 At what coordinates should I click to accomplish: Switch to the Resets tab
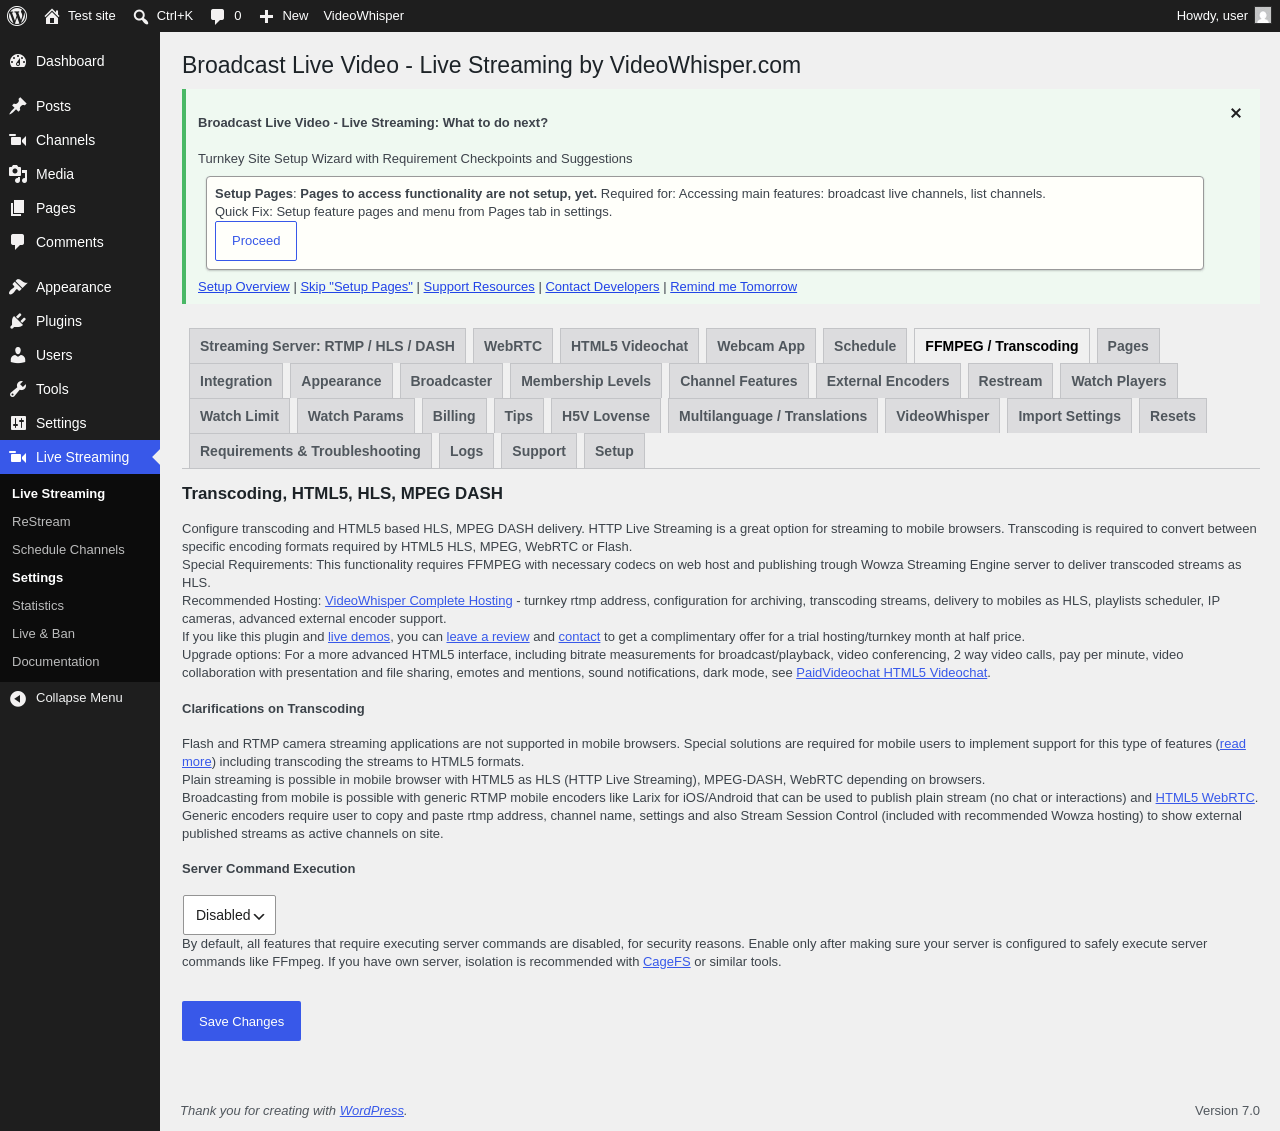point(1173,416)
